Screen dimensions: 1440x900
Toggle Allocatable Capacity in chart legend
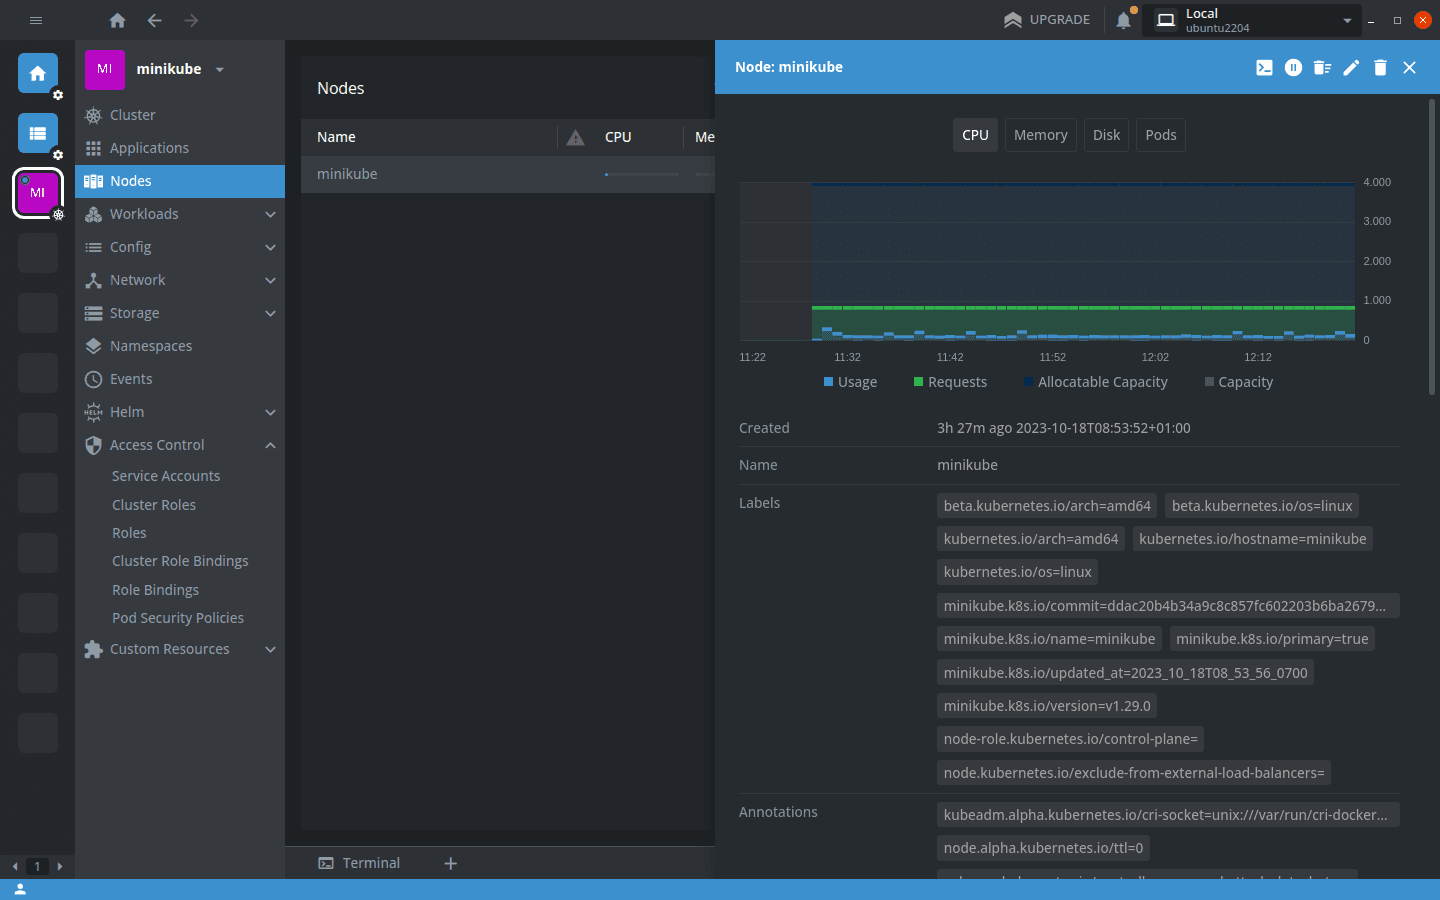click(1095, 382)
